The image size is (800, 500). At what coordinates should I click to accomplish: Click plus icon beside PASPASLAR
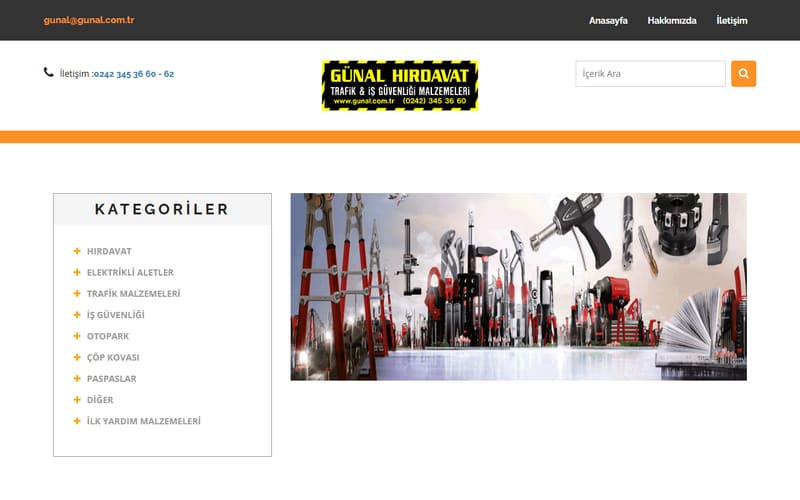[x=77, y=379]
